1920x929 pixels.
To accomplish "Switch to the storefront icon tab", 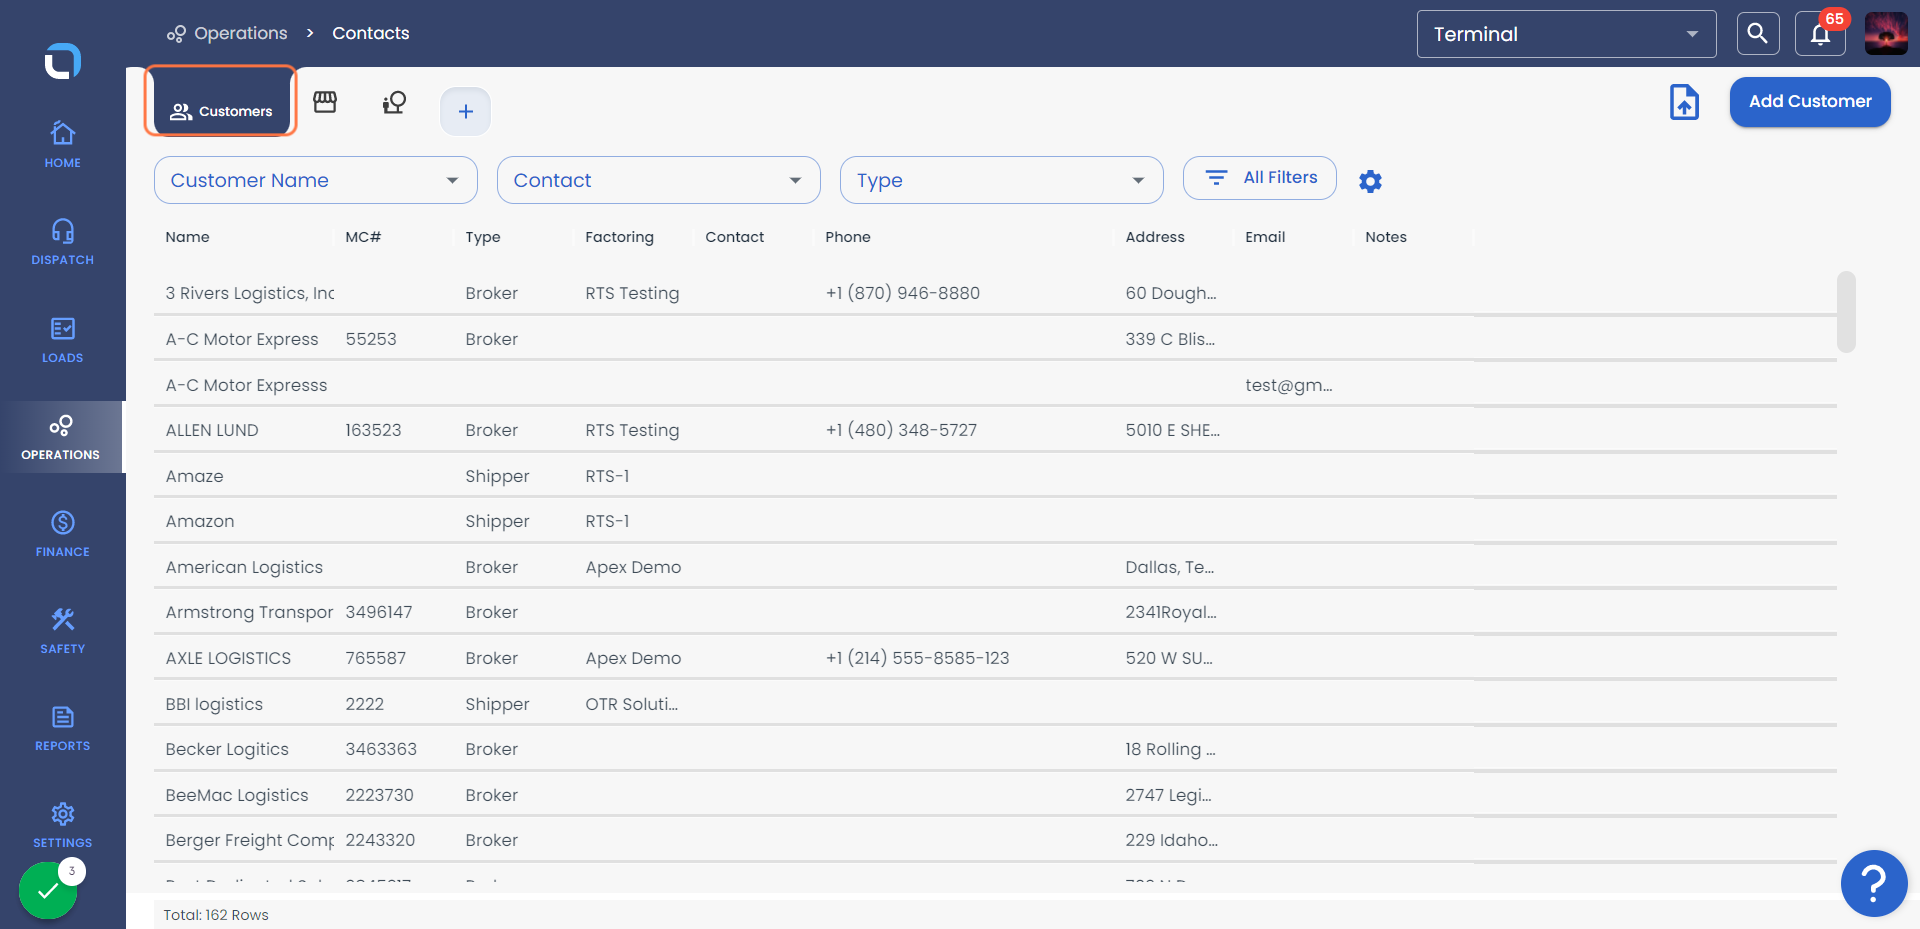I will pyautogui.click(x=325, y=102).
